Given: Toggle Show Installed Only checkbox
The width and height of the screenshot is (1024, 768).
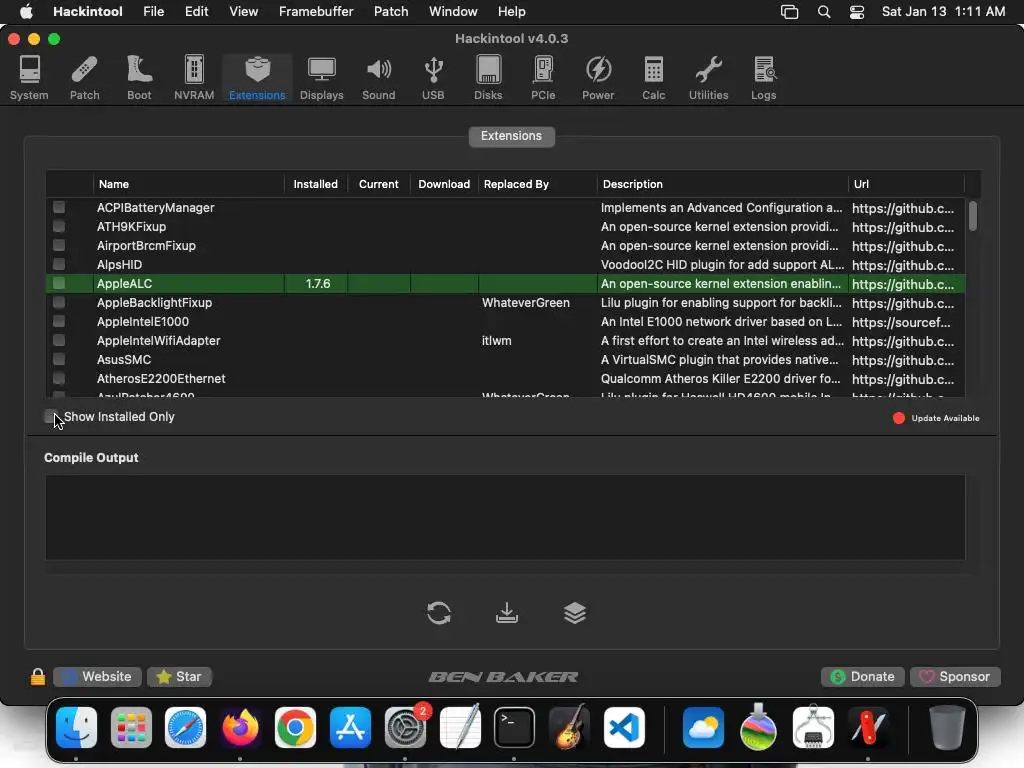Looking at the screenshot, I should point(50,417).
